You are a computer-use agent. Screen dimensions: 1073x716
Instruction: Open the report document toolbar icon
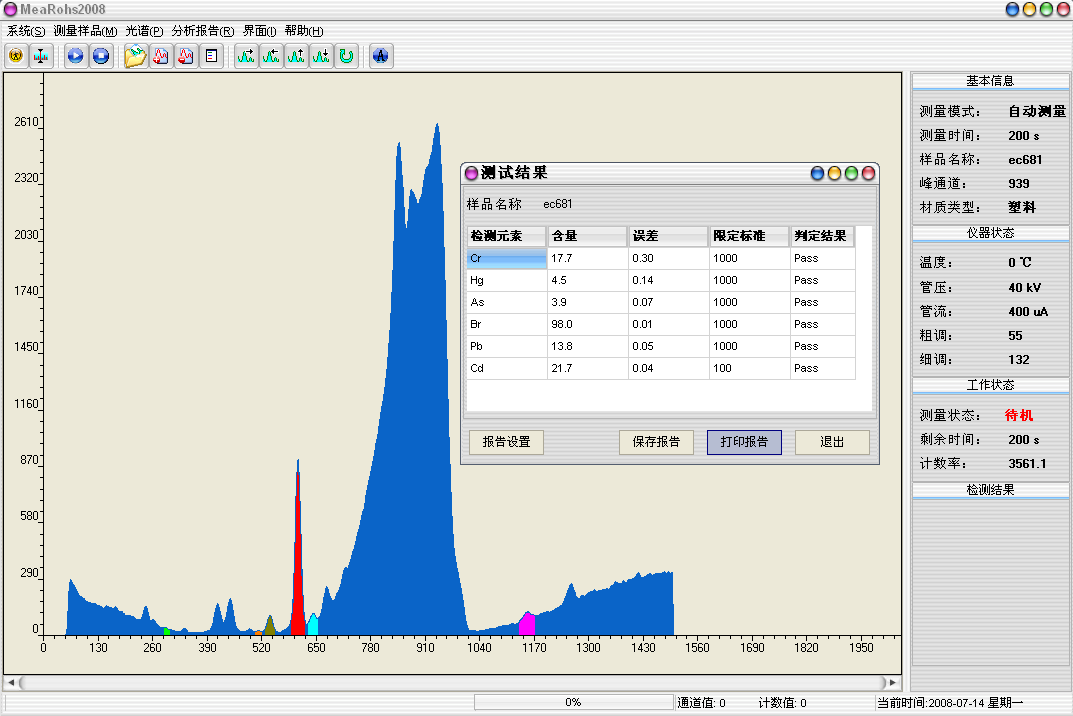pyautogui.click(x=211, y=56)
